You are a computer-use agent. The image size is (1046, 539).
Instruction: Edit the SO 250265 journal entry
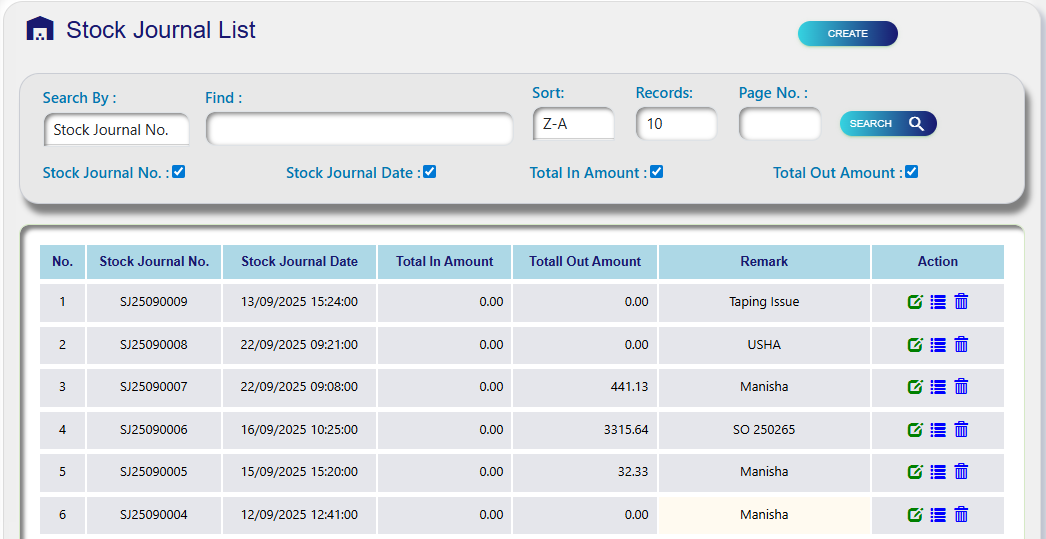(914, 430)
